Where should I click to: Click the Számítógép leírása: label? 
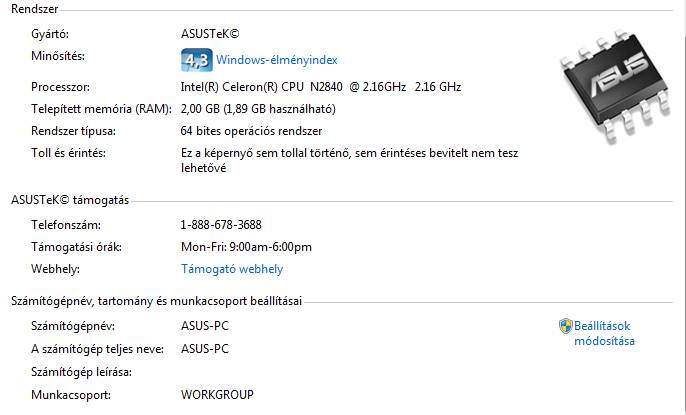(x=81, y=372)
